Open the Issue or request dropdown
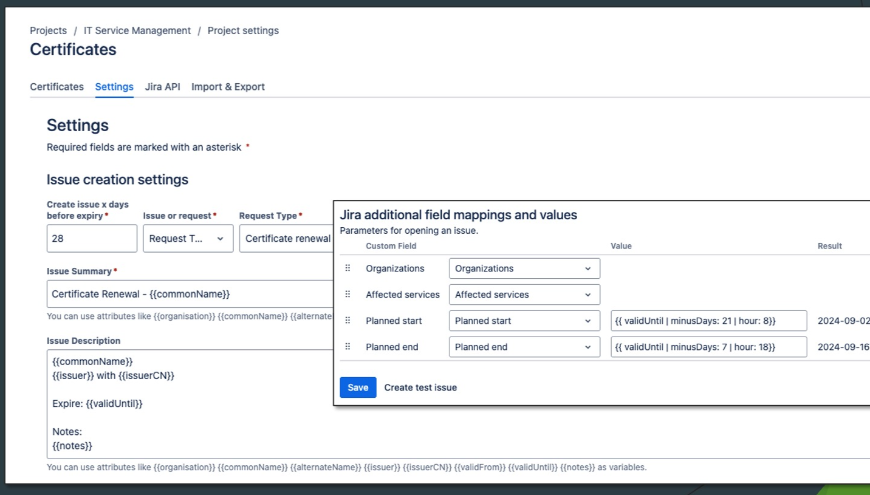The width and height of the screenshot is (870, 495). (x=188, y=238)
